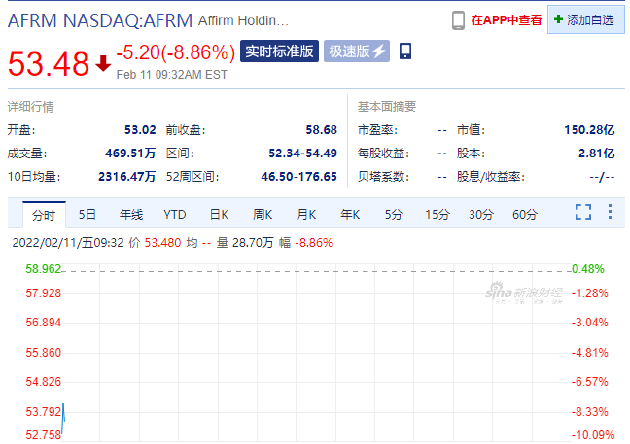This screenshot has height=444, width=630.
Task: Show the 5分 interval chart
Action: click(393, 215)
